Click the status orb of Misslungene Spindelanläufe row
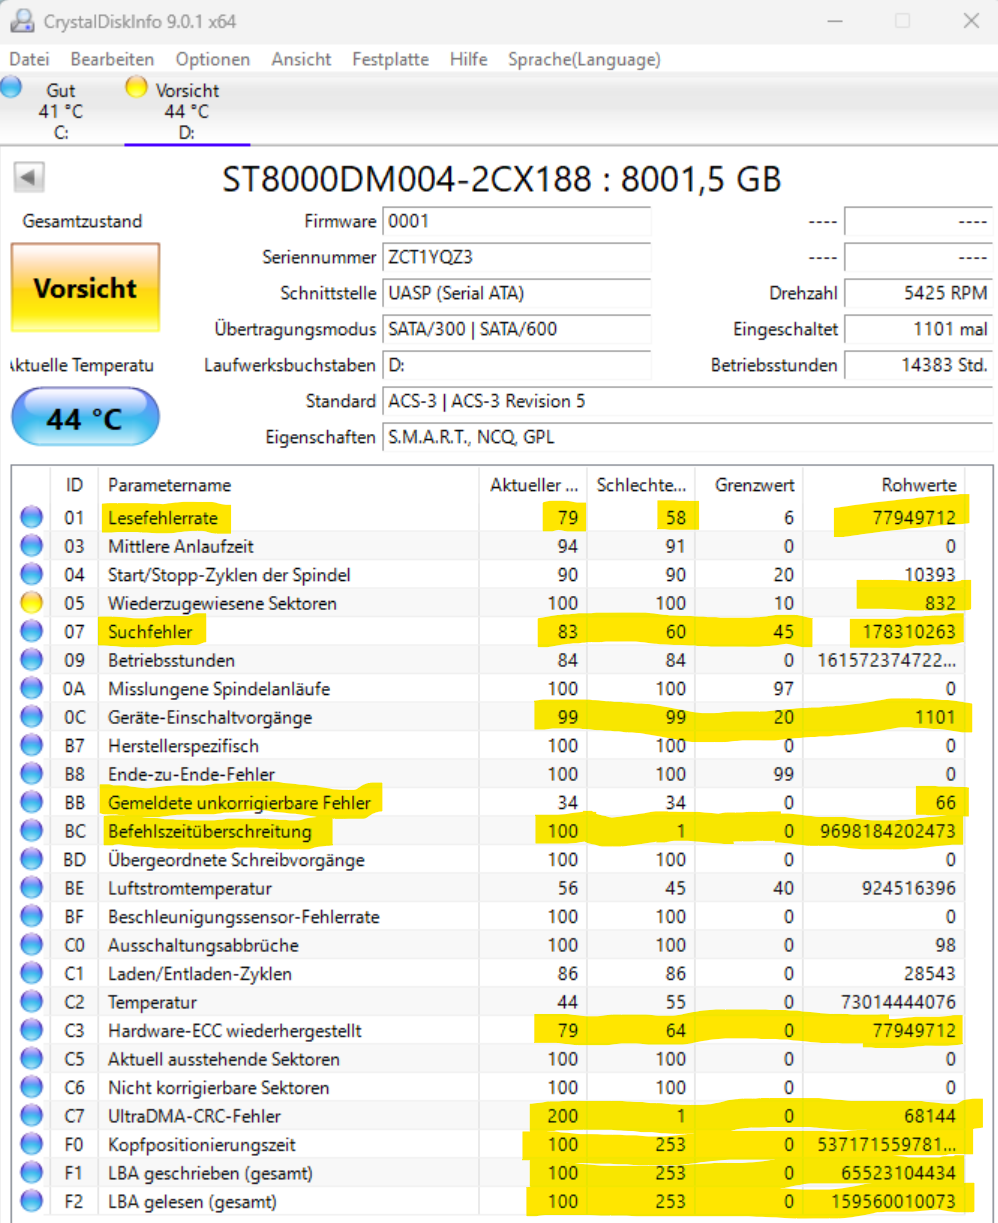Image resolution: width=998 pixels, height=1223 pixels. pyautogui.click(x=32, y=689)
